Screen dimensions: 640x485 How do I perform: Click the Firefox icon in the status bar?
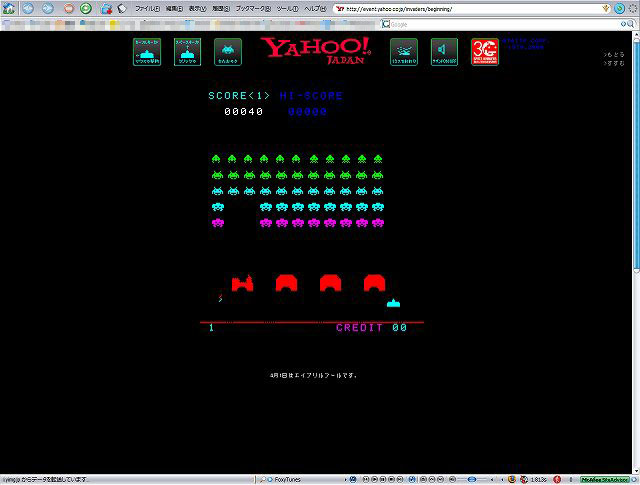pos(511,479)
